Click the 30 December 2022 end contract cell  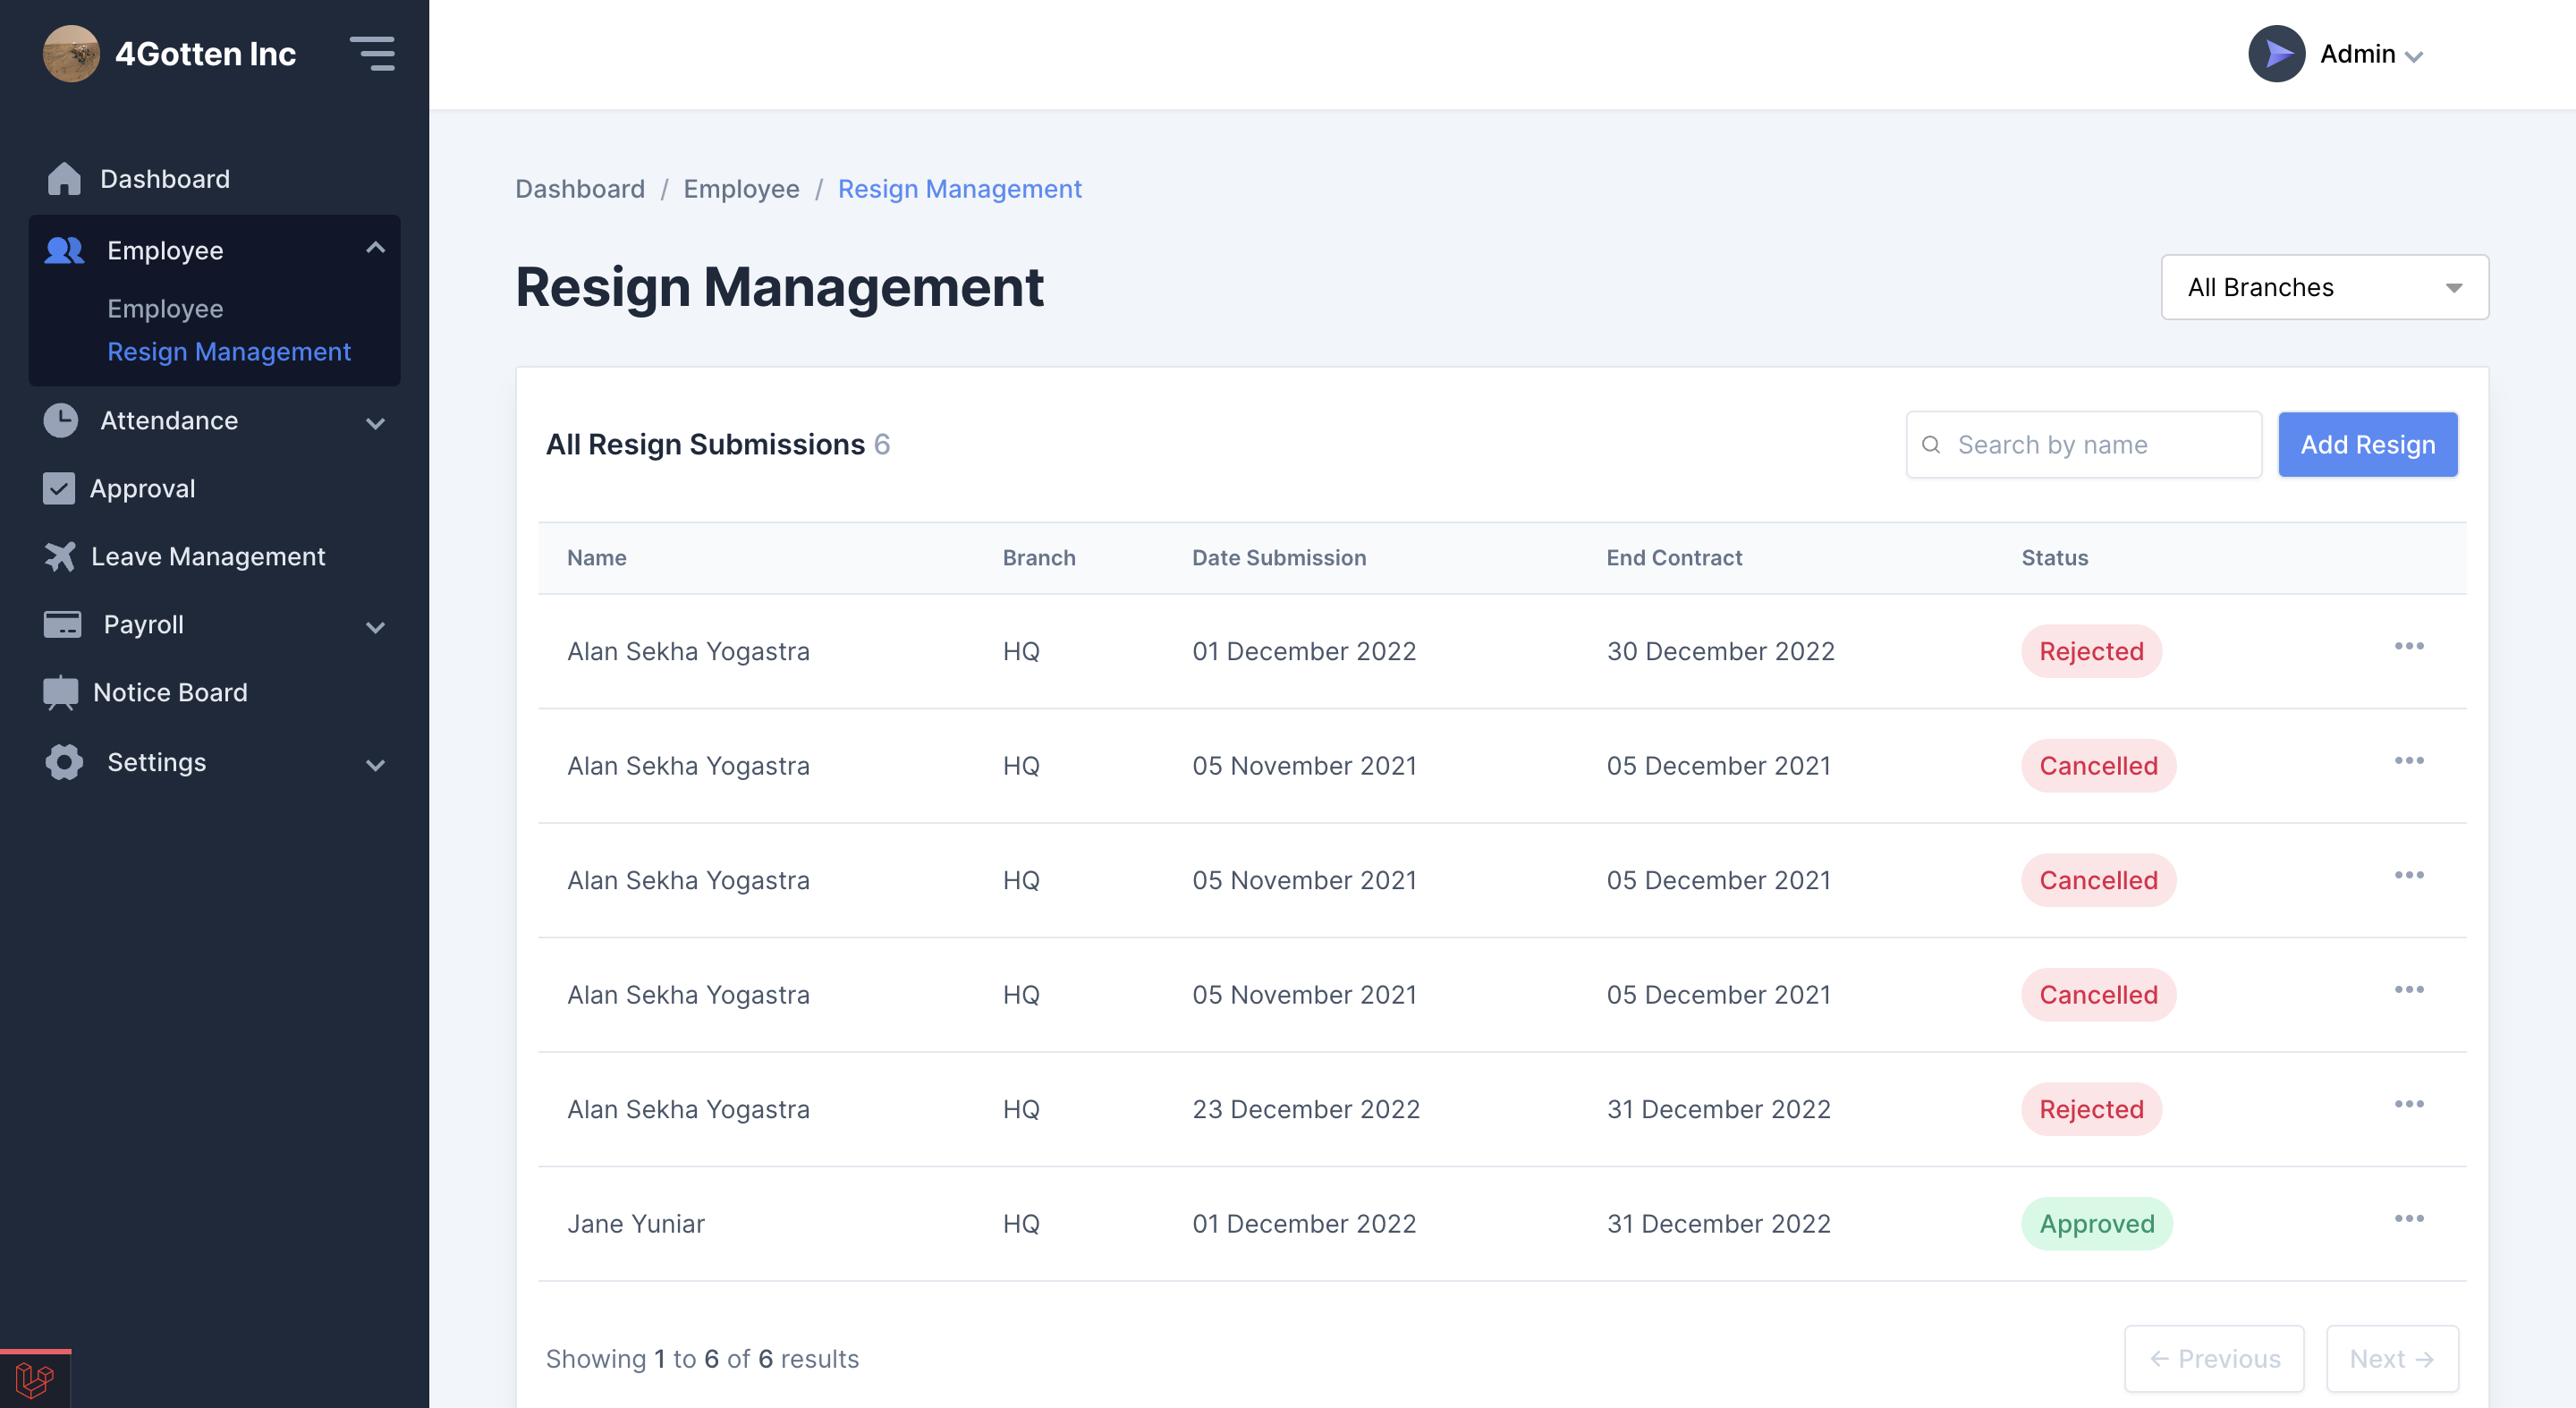(x=1720, y=652)
